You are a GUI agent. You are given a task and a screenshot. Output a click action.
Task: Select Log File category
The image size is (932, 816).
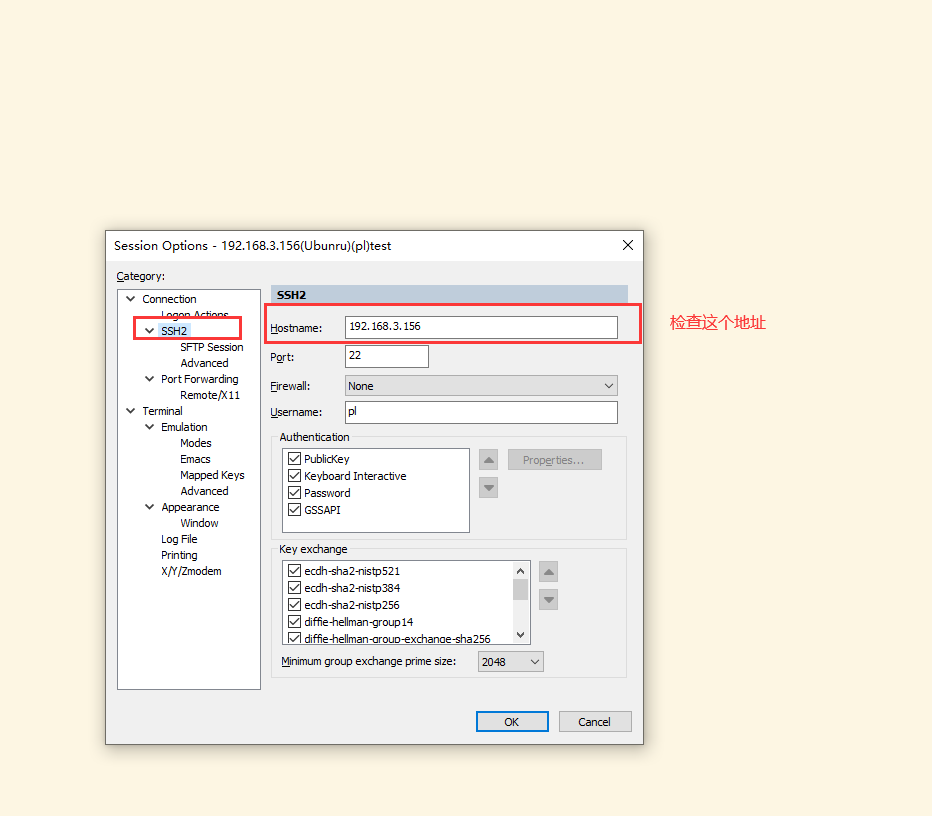[x=179, y=539]
